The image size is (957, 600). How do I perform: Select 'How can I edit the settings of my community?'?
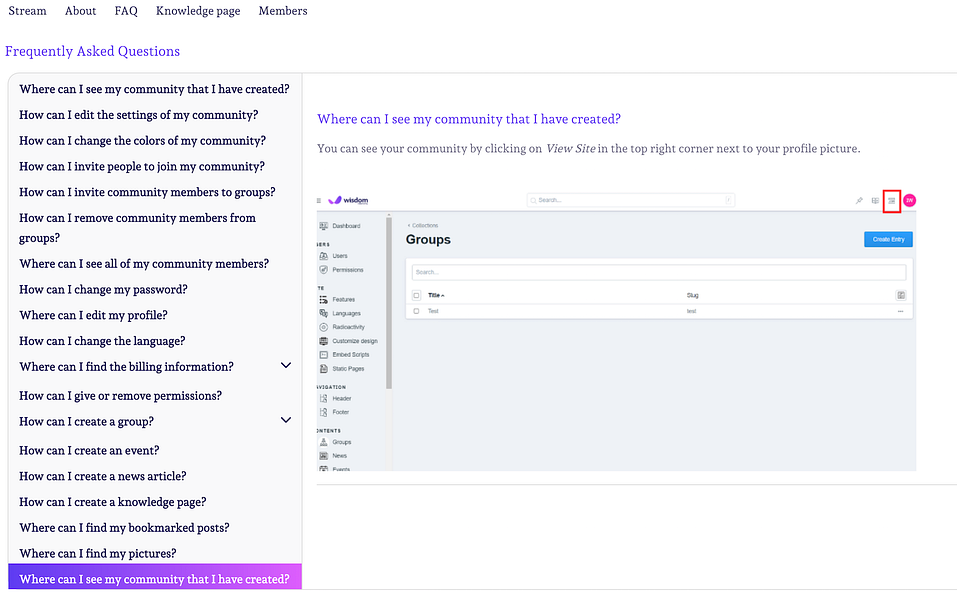point(139,115)
